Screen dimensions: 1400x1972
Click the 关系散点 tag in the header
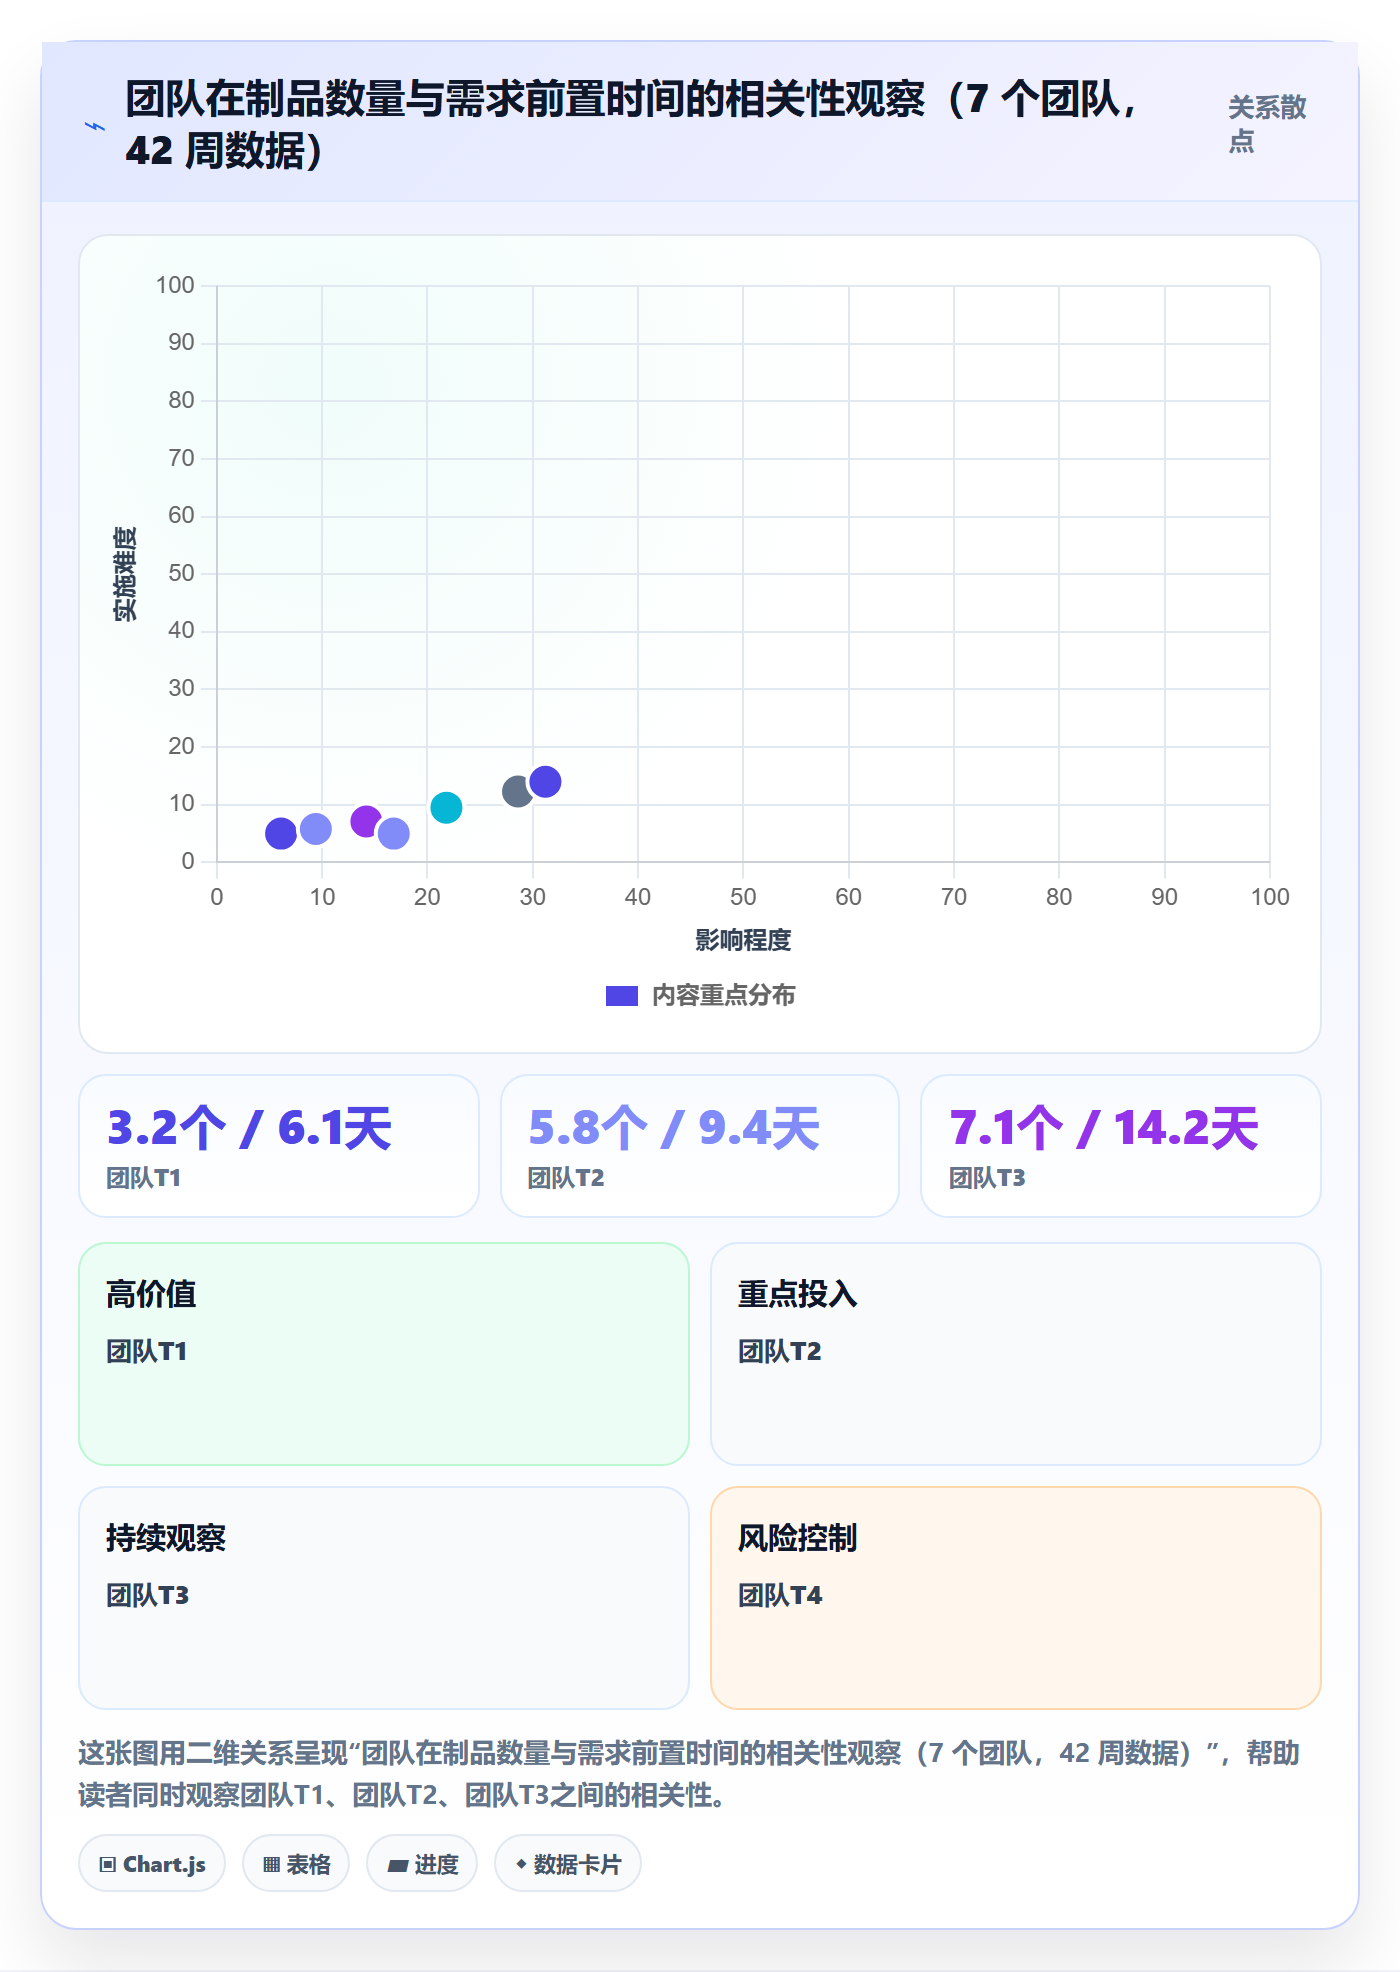1267,124
